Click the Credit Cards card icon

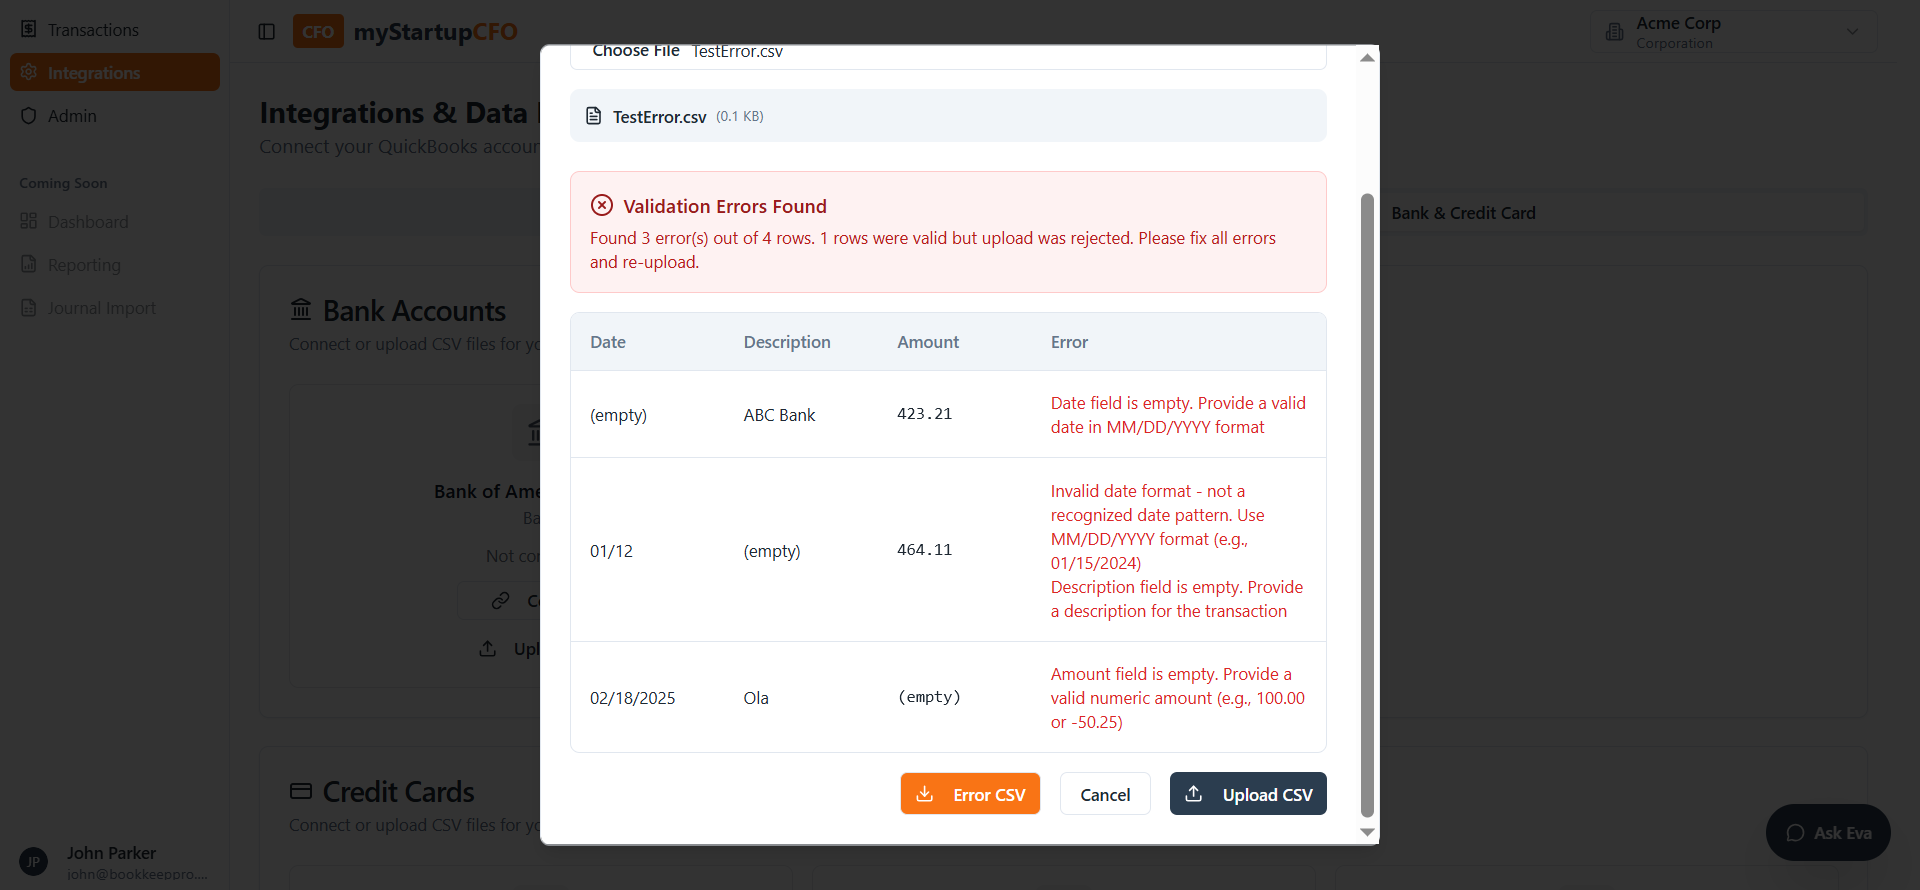[x=301, y=791]
